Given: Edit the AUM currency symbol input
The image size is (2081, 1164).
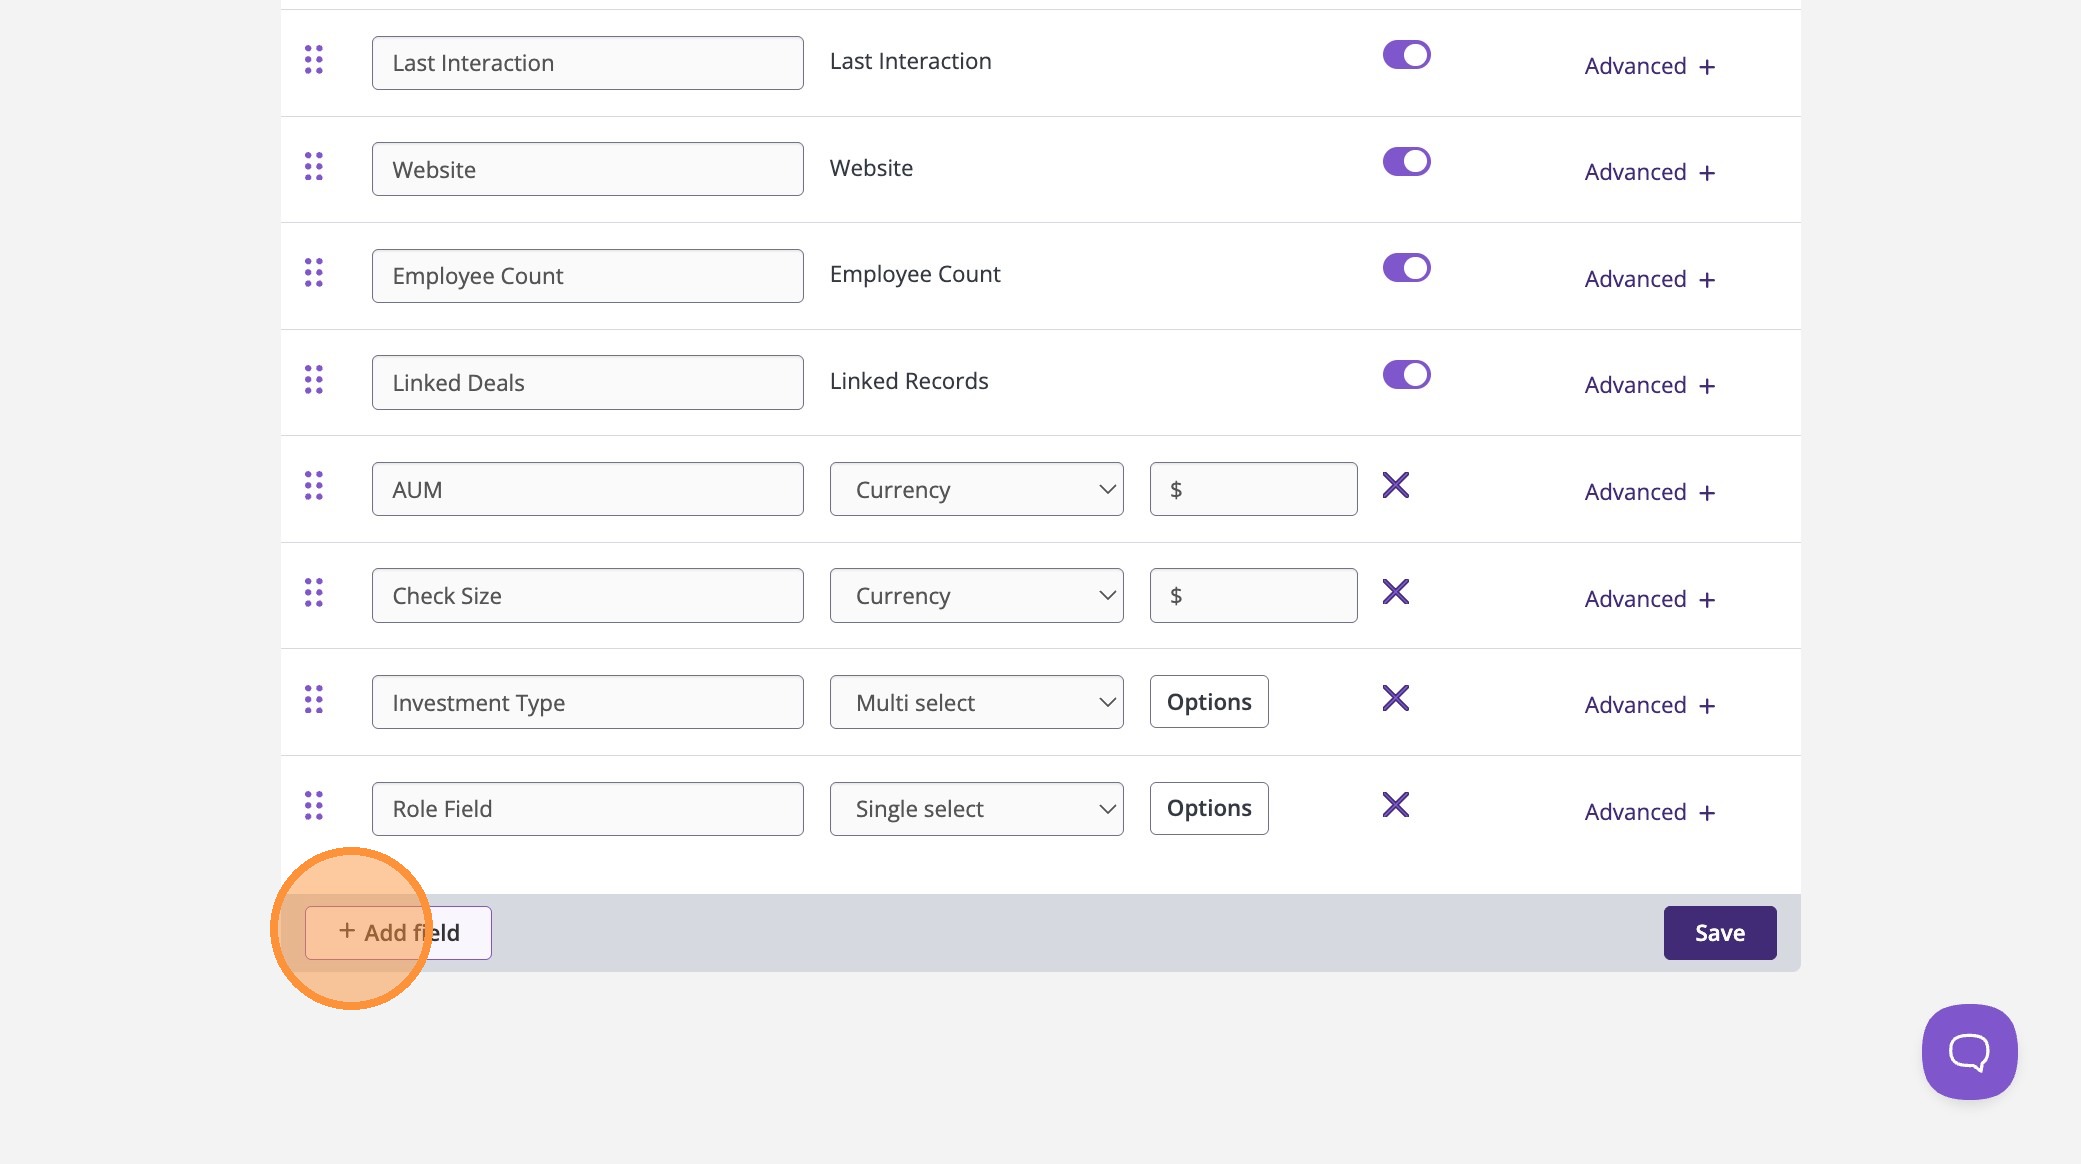Looking at the screenshot, I should (x=1253, y=490).
